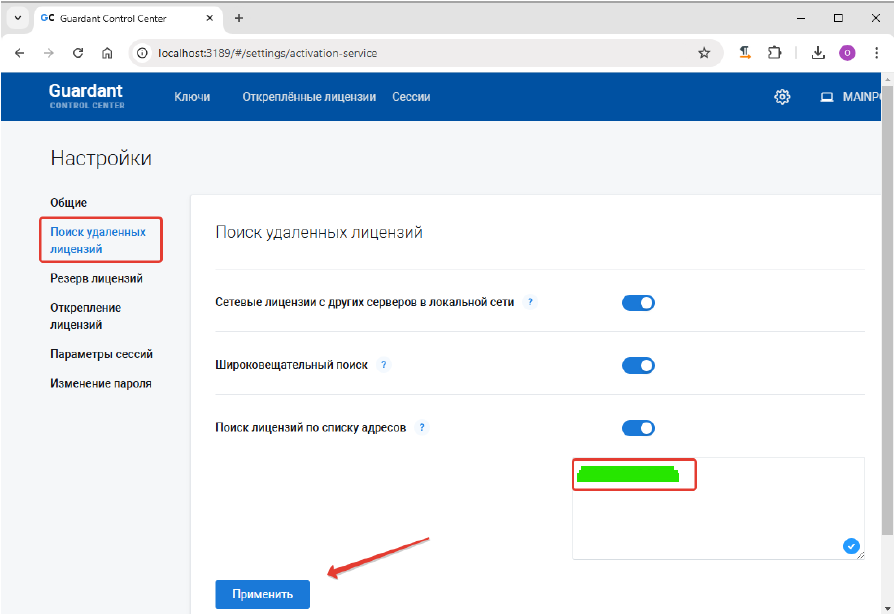Viewport: 894px width, 614px height.
Task: Open Резерв лицензий settings
Action: tap(96, 279)
